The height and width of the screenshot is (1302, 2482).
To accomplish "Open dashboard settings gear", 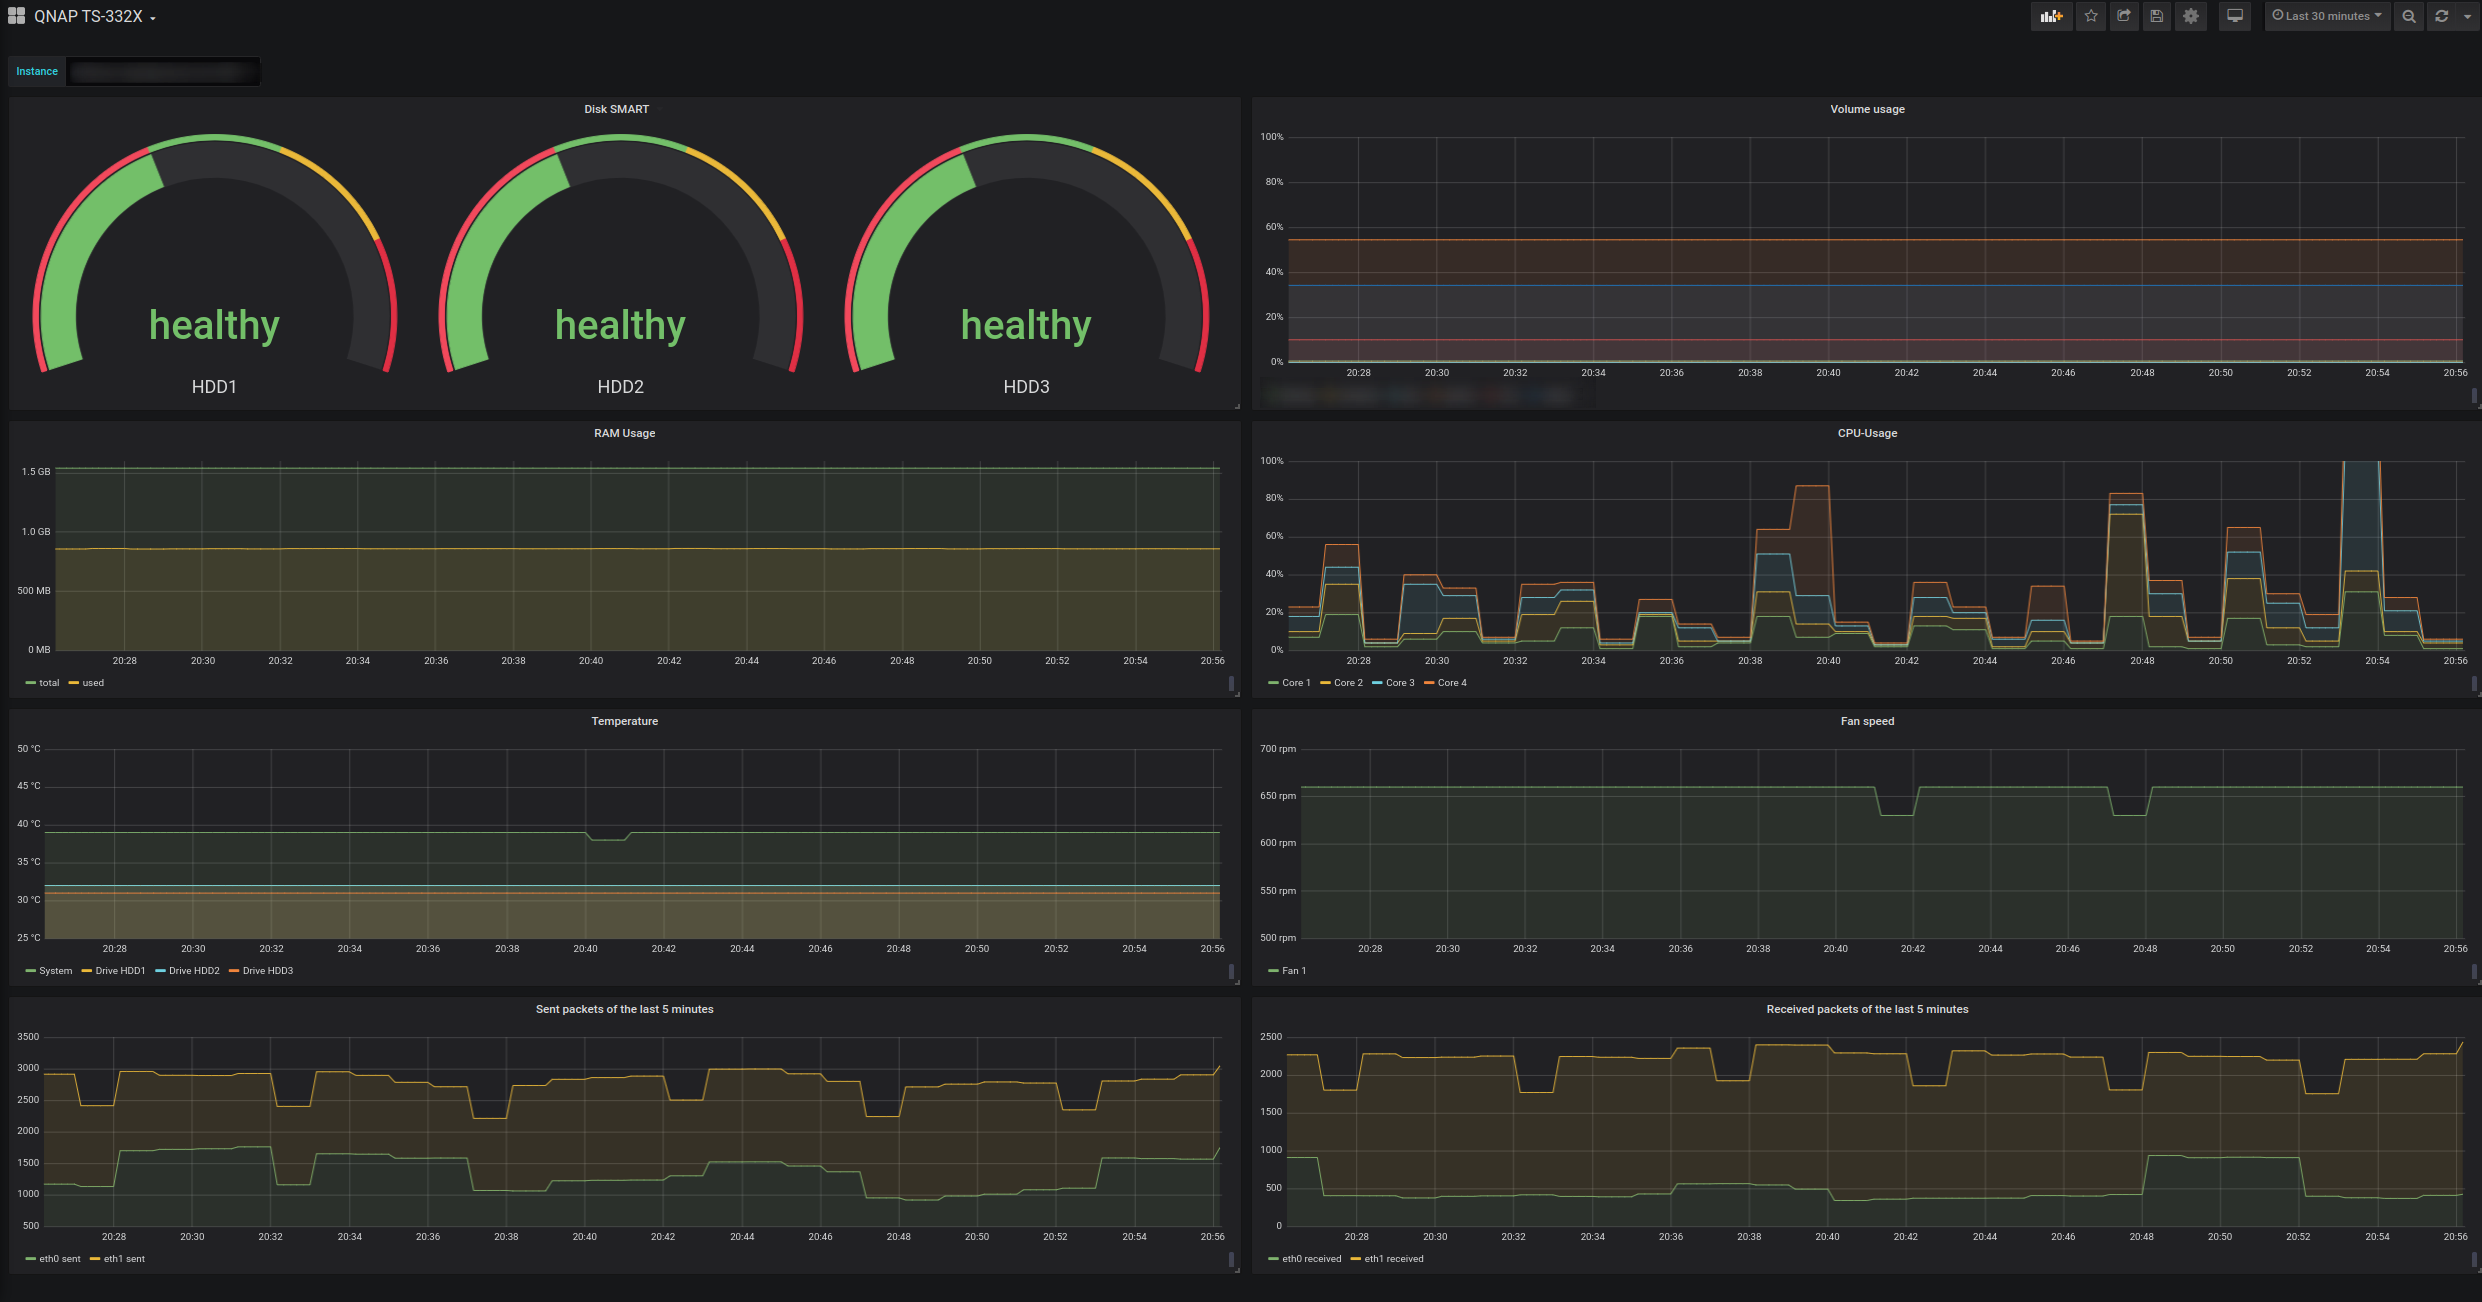I will coord(2191,16).
